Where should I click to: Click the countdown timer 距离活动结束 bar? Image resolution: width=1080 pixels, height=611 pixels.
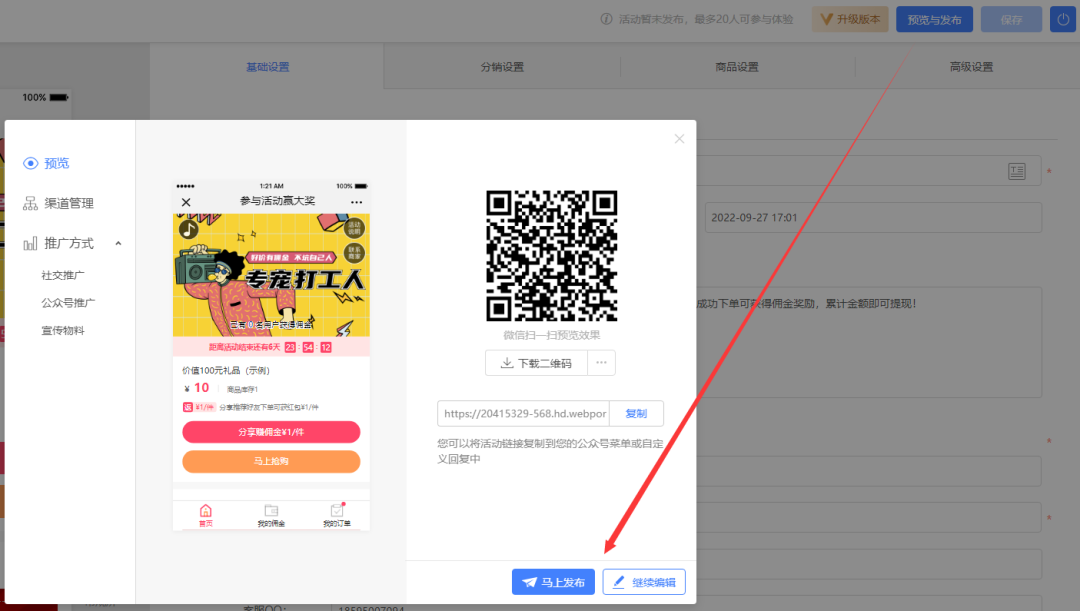(x=271, y=347)
